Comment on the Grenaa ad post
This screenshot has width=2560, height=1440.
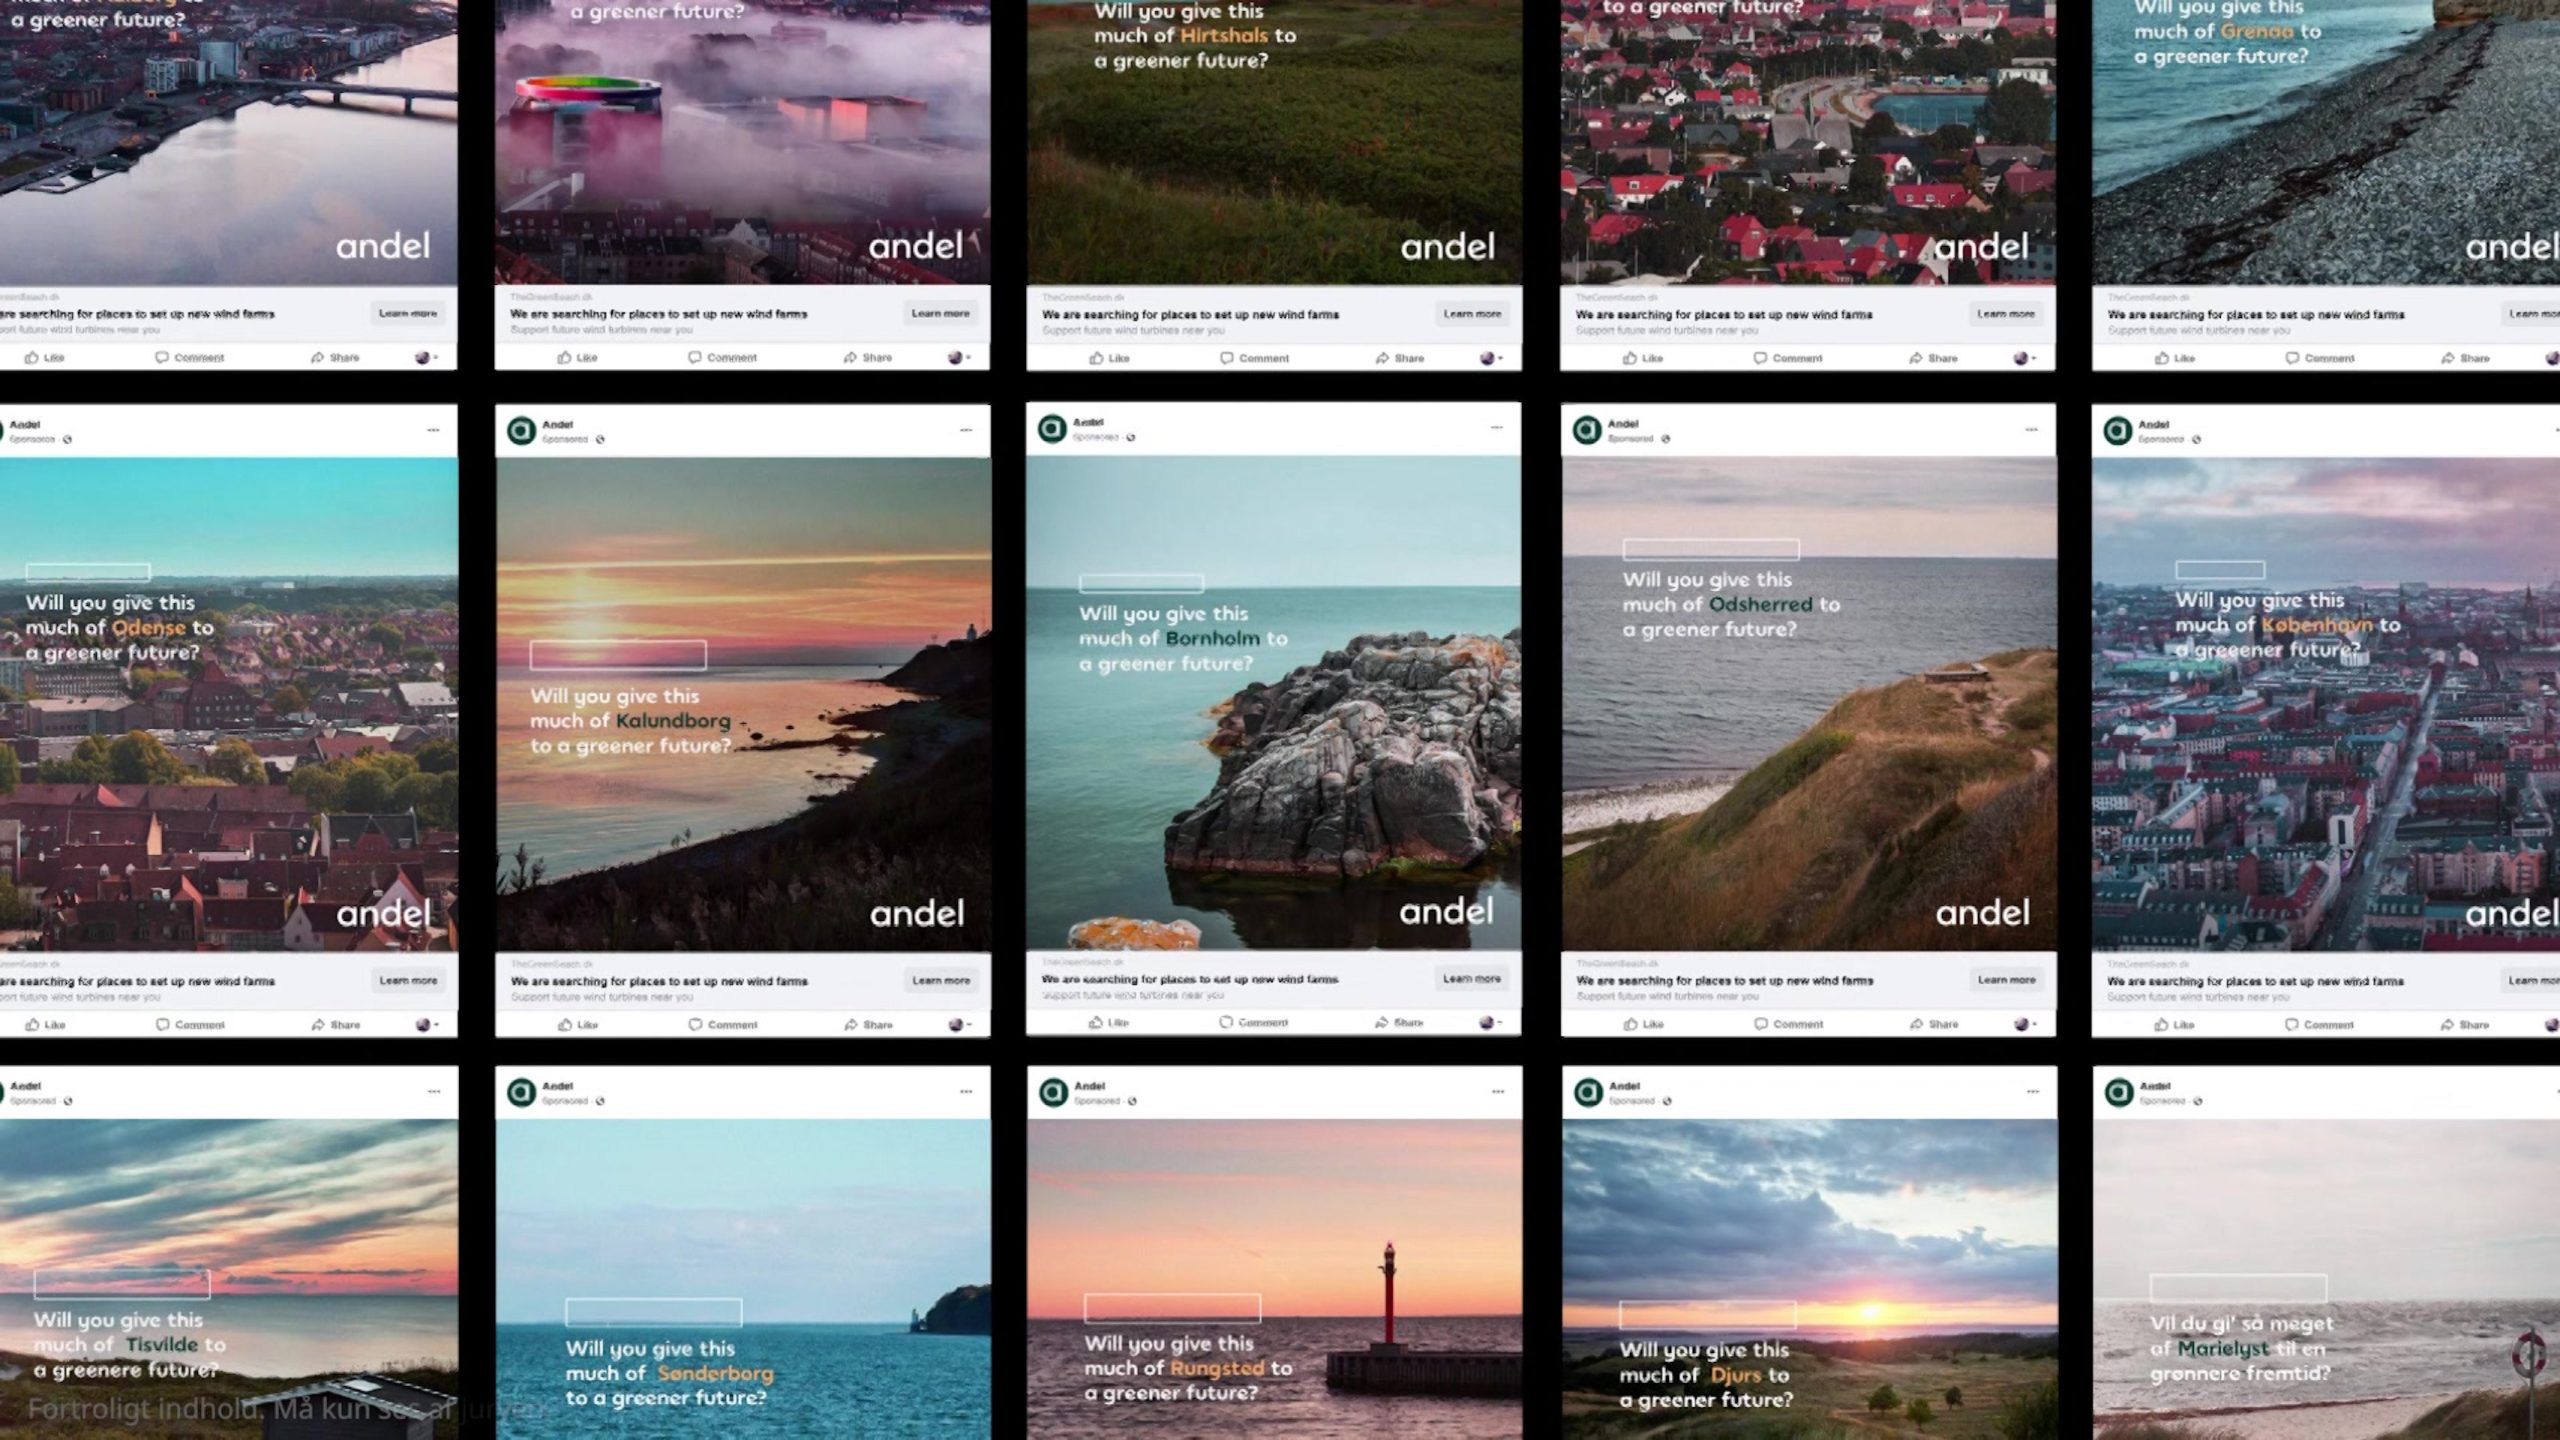(2320, 358)
